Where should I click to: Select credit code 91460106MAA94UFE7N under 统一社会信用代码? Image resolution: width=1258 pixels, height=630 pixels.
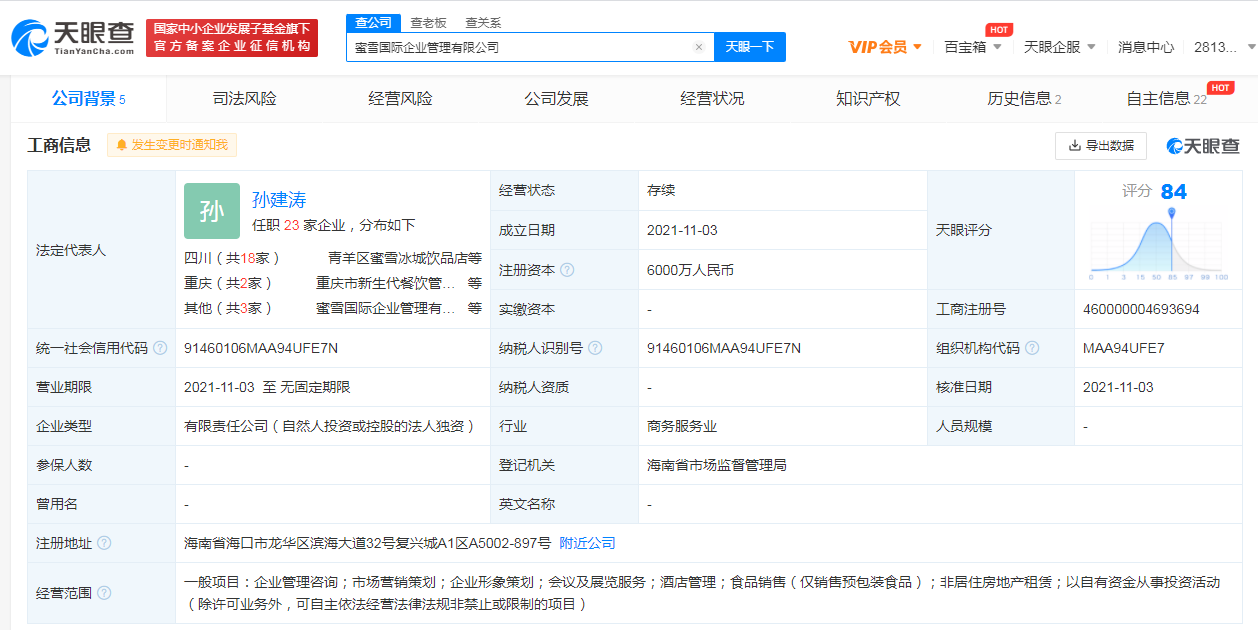[261, 348]
